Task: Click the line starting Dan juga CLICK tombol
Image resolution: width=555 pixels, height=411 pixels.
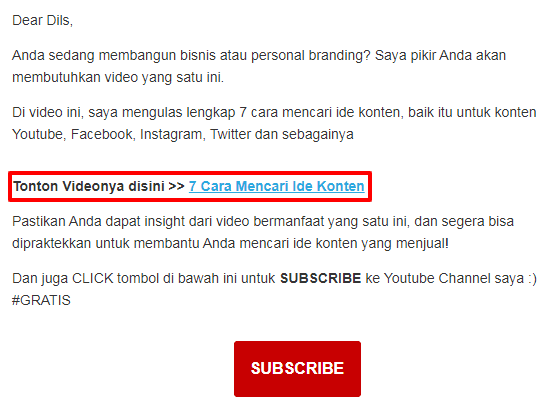Action: coord(274,279)
